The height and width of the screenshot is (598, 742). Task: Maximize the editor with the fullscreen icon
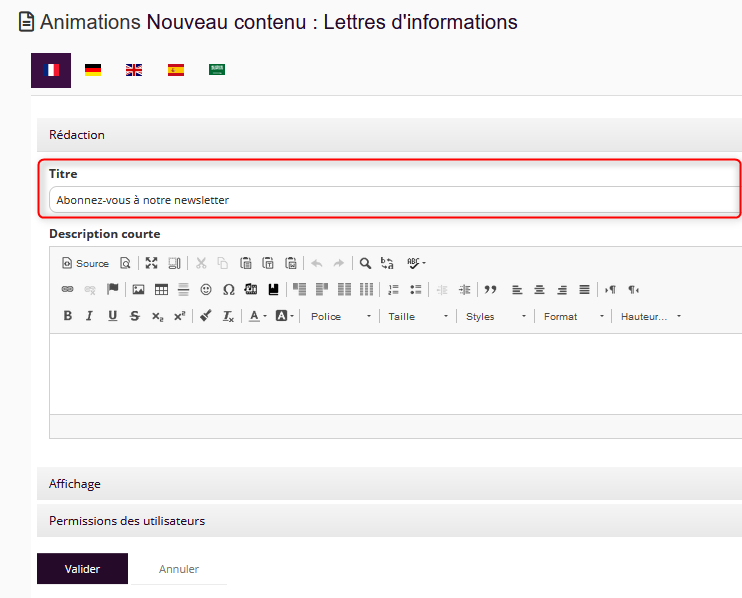pos(151,263)
